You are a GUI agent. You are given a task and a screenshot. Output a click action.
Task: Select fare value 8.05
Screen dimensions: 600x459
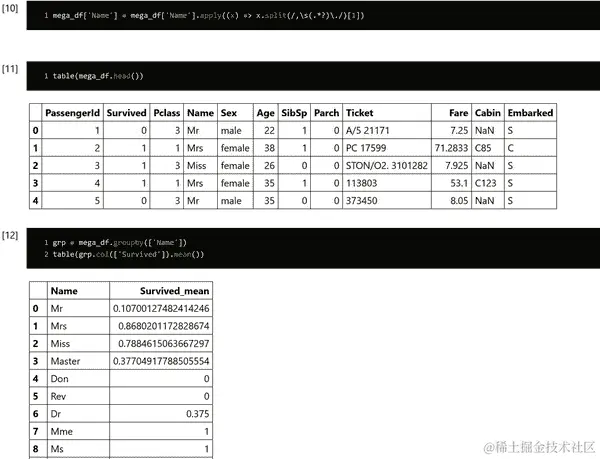pyautogui.click(x=459, y=201)
